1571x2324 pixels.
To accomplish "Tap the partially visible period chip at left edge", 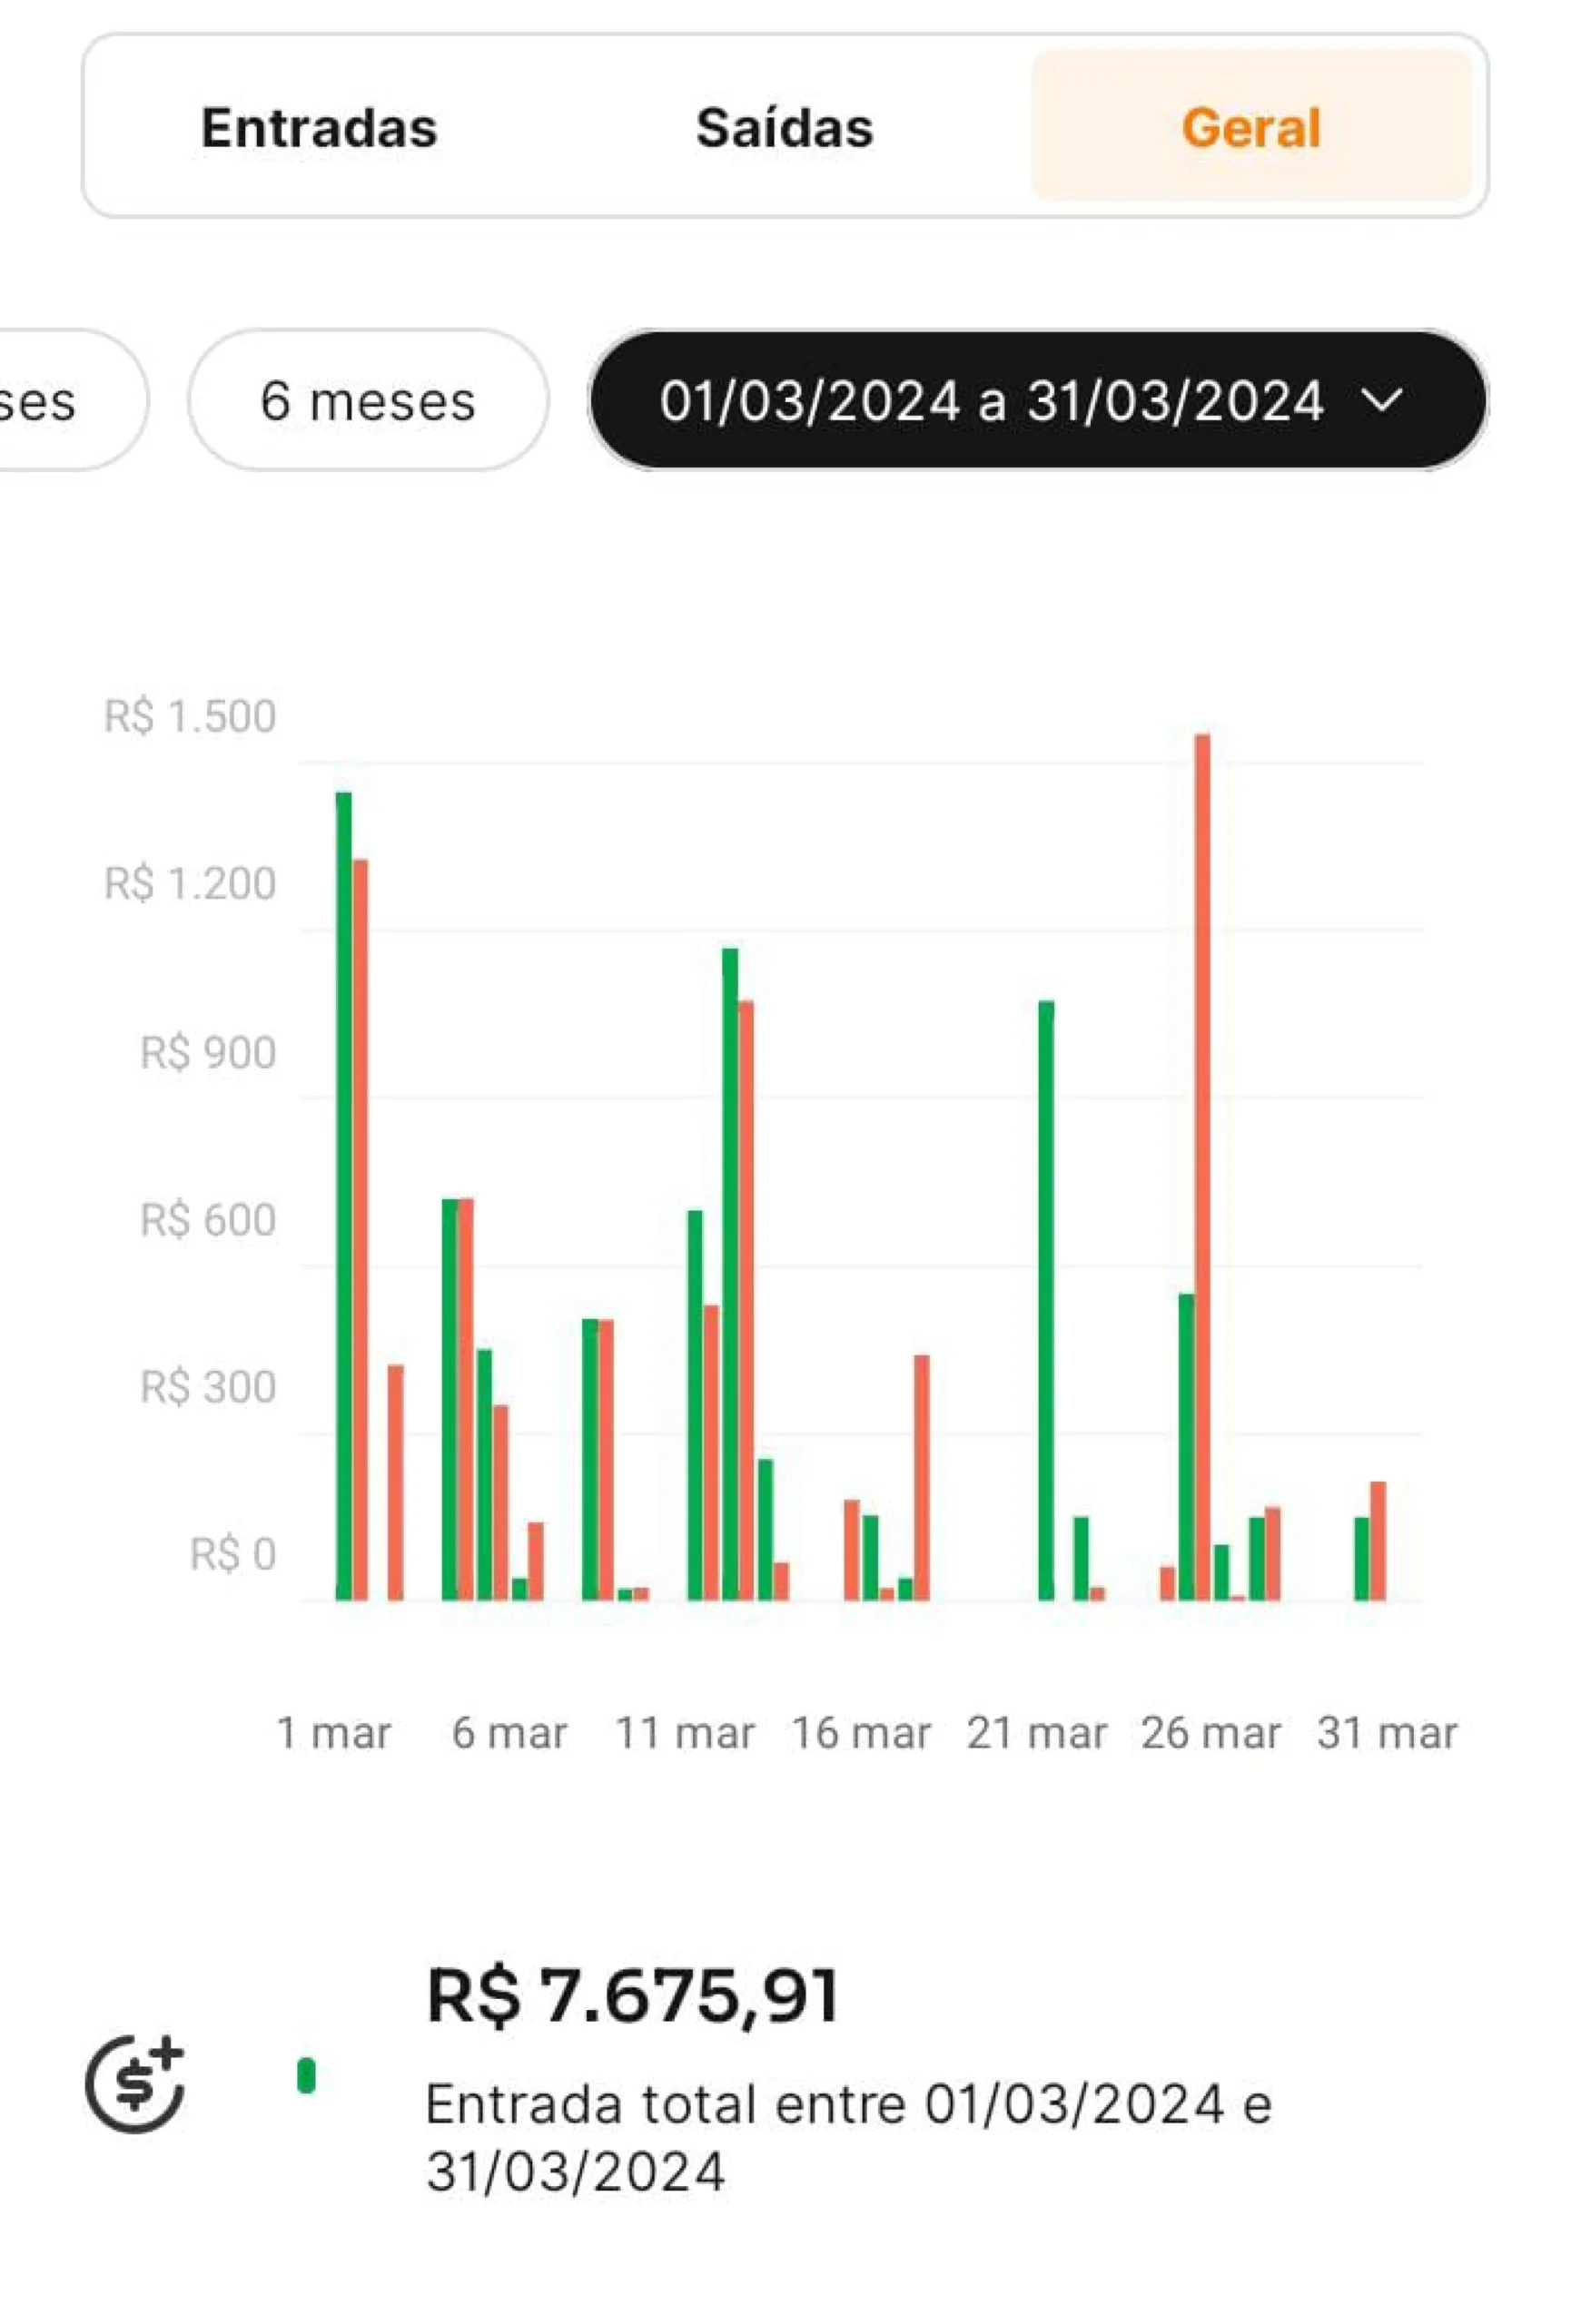I will (x=50, y=402).
